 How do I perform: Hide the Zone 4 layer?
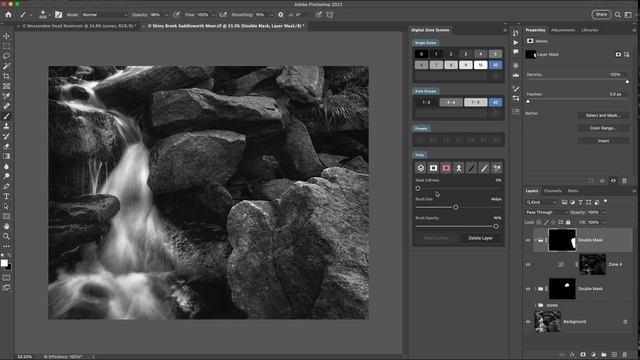coord(528,264)
